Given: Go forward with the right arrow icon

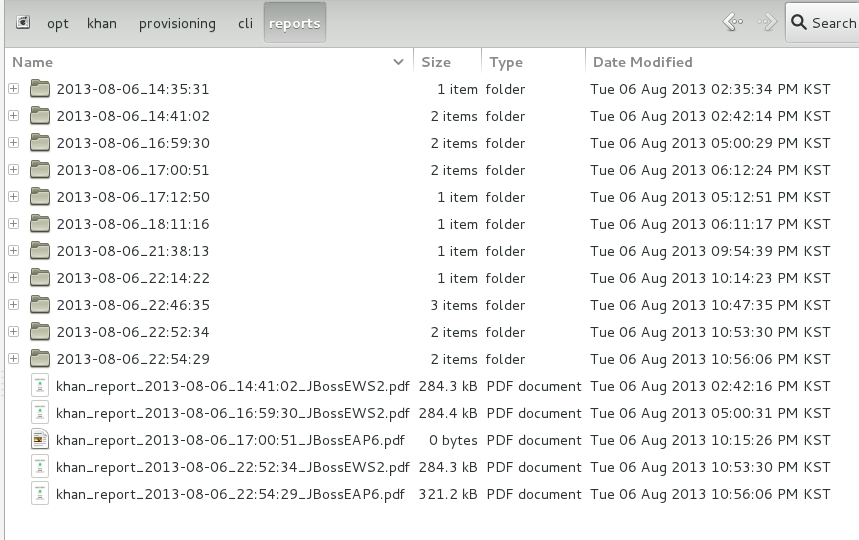Looking at the screenshot, I should [767, 22].
